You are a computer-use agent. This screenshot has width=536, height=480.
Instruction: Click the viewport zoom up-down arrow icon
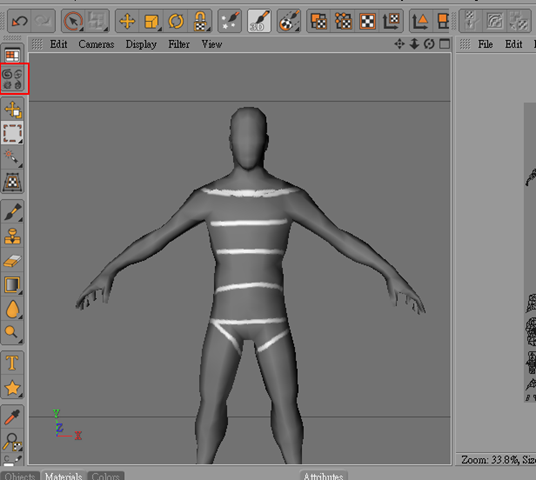pyautogui.click(x=414, y=44)
